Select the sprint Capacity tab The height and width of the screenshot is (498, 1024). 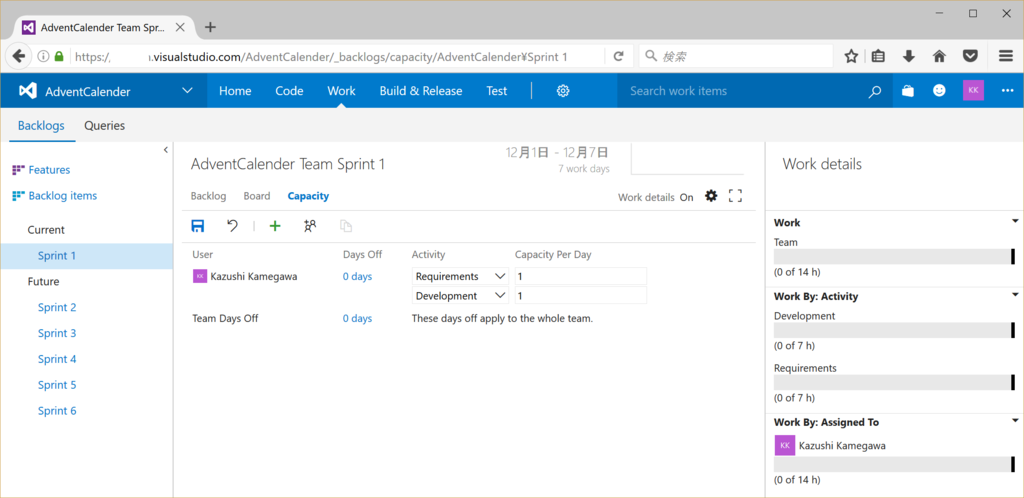point(308,196)
